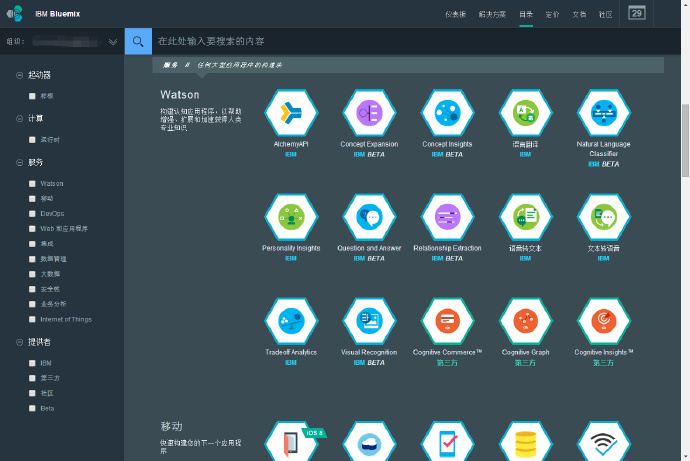
Task: Check the 移动 filter in sidebar
Action: click(x=32, y=198)
